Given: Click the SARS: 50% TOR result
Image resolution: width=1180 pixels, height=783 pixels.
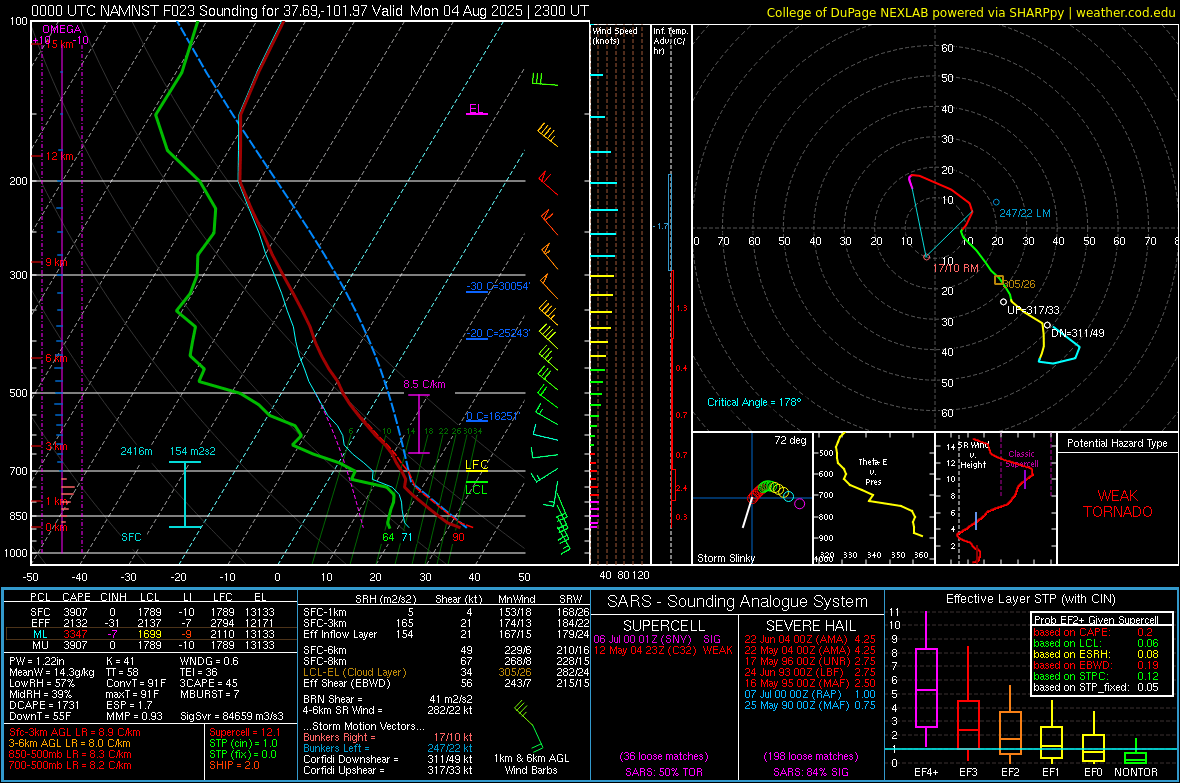Looking at the screenshot, I should 664,772.
